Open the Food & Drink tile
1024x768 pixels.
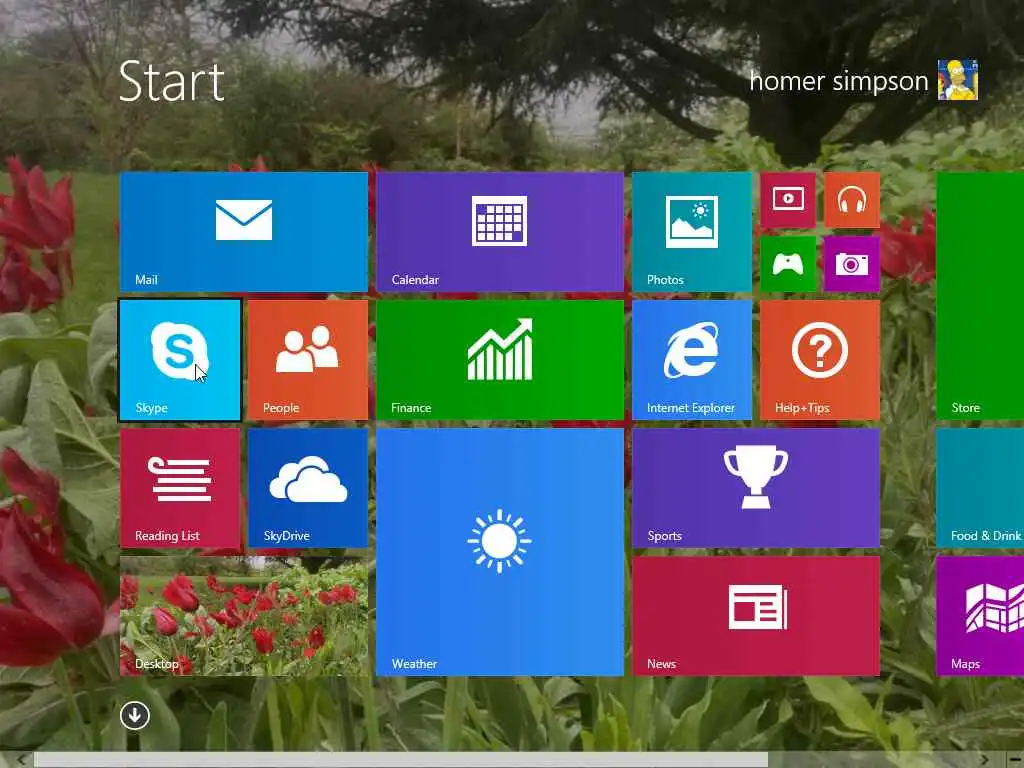pos(980,488)
